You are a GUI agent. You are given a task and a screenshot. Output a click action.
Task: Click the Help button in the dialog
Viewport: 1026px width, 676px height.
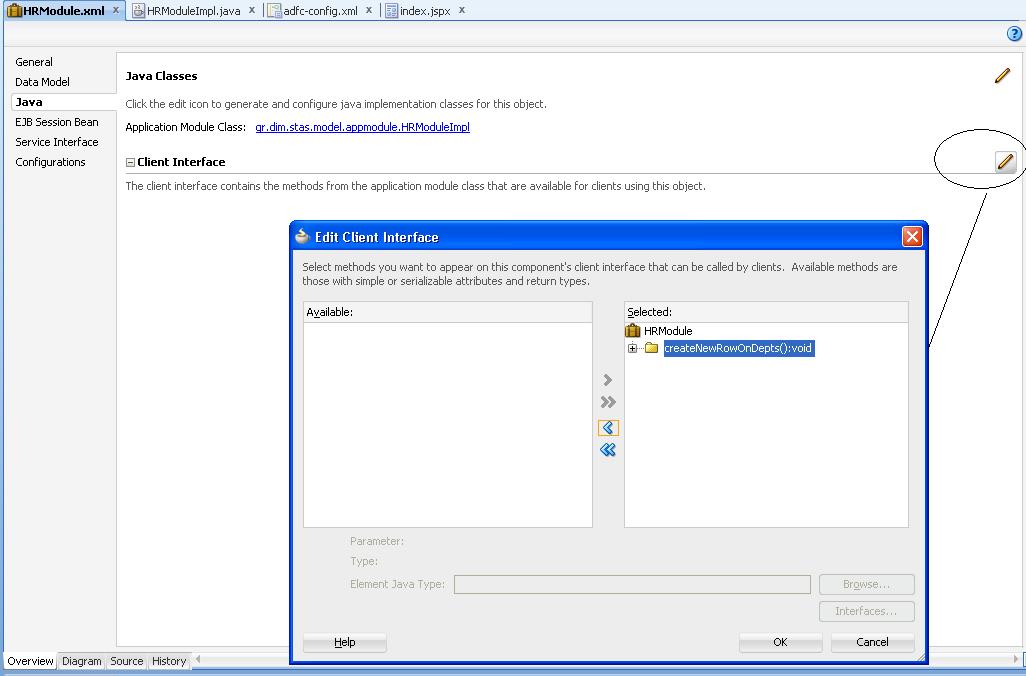click(x=344, y=642)
